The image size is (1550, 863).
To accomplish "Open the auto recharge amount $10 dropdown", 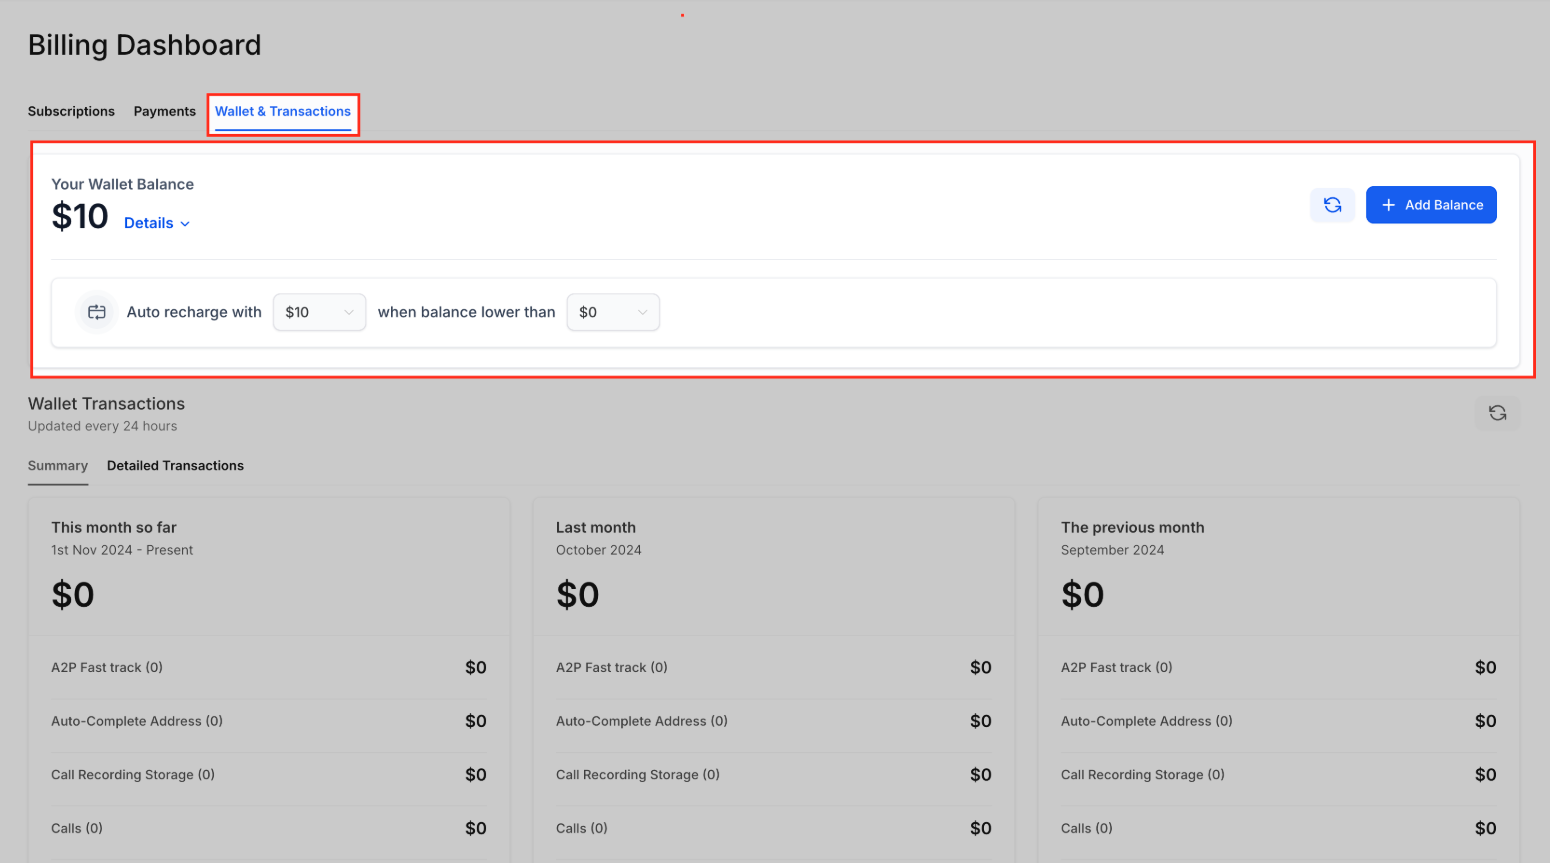I will 319,312.
